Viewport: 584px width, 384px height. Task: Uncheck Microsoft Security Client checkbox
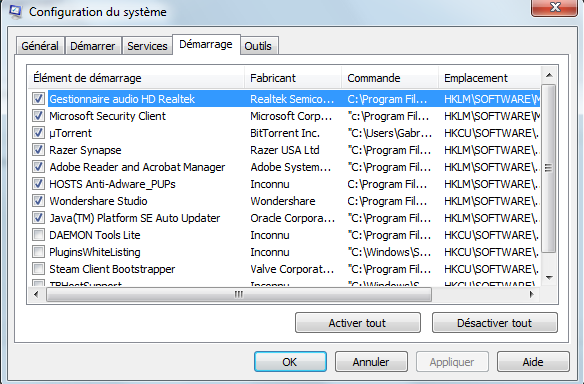coord(38,116)
